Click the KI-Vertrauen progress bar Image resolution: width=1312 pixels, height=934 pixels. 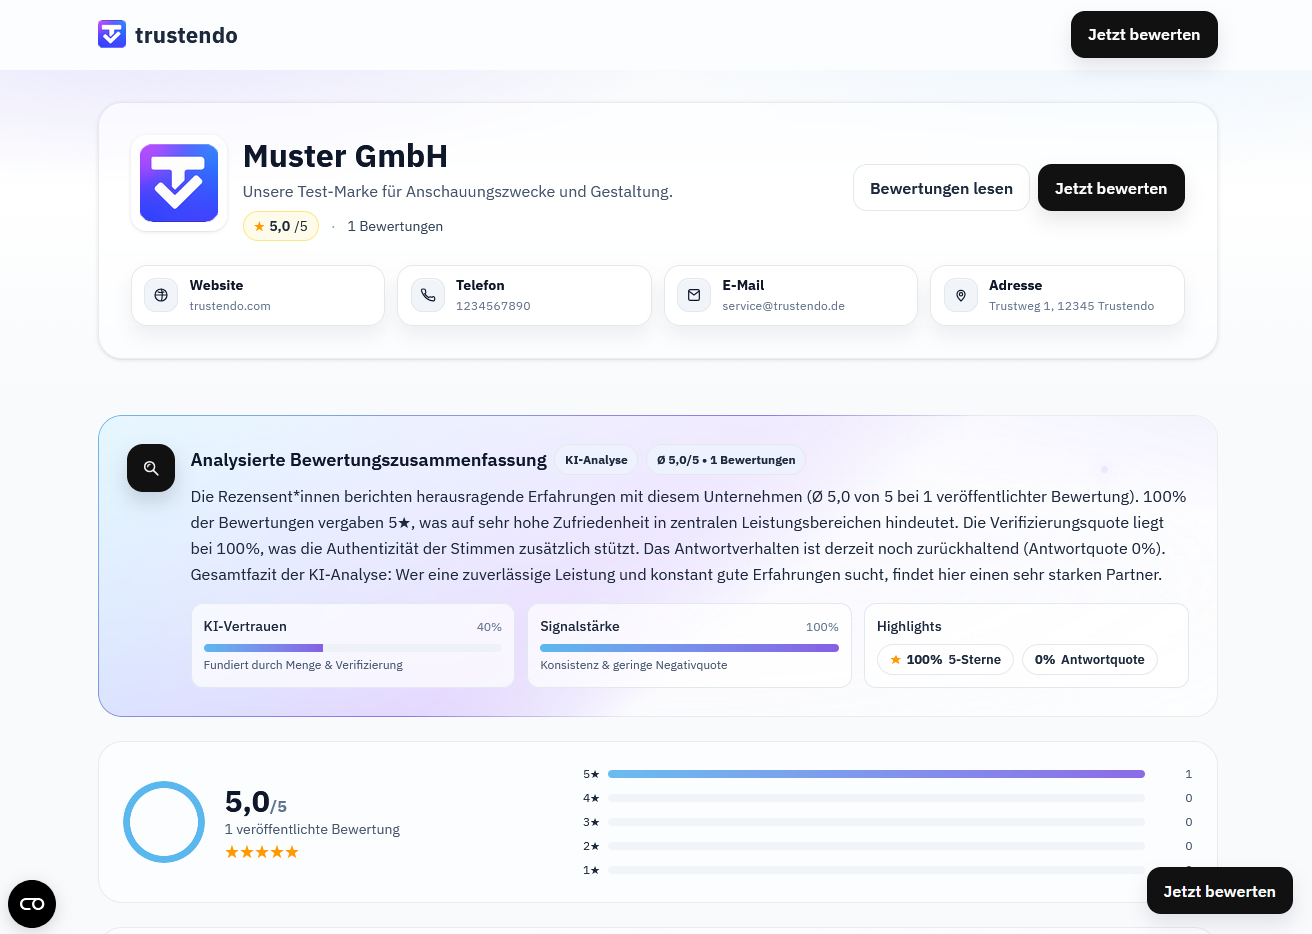[x=352, y=647]
